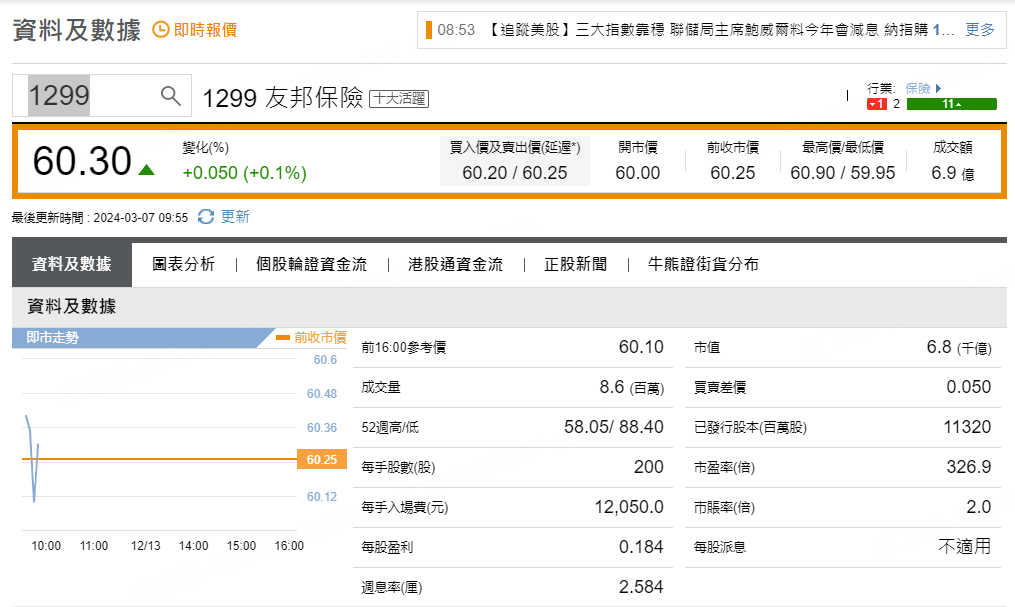Click the red down-count badge

click(x=876, y=104)
